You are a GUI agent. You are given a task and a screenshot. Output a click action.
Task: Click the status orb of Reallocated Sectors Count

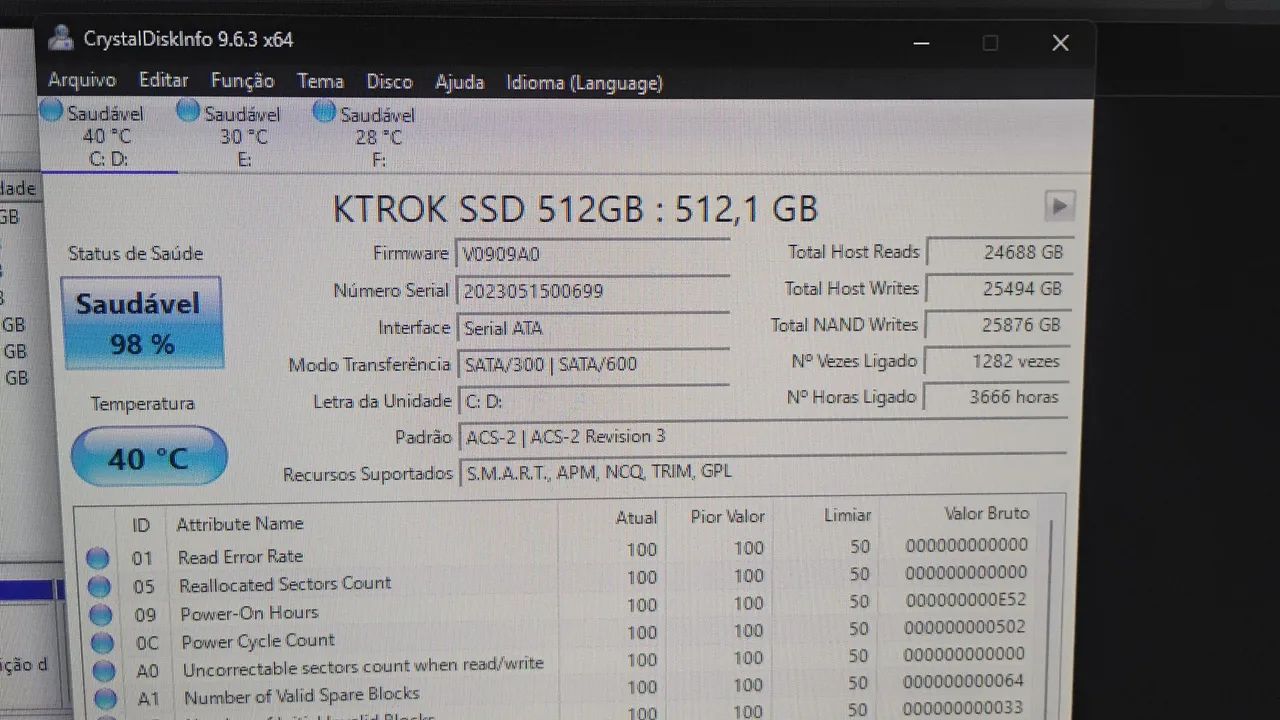pyautogui.click(x=99, y=586)
